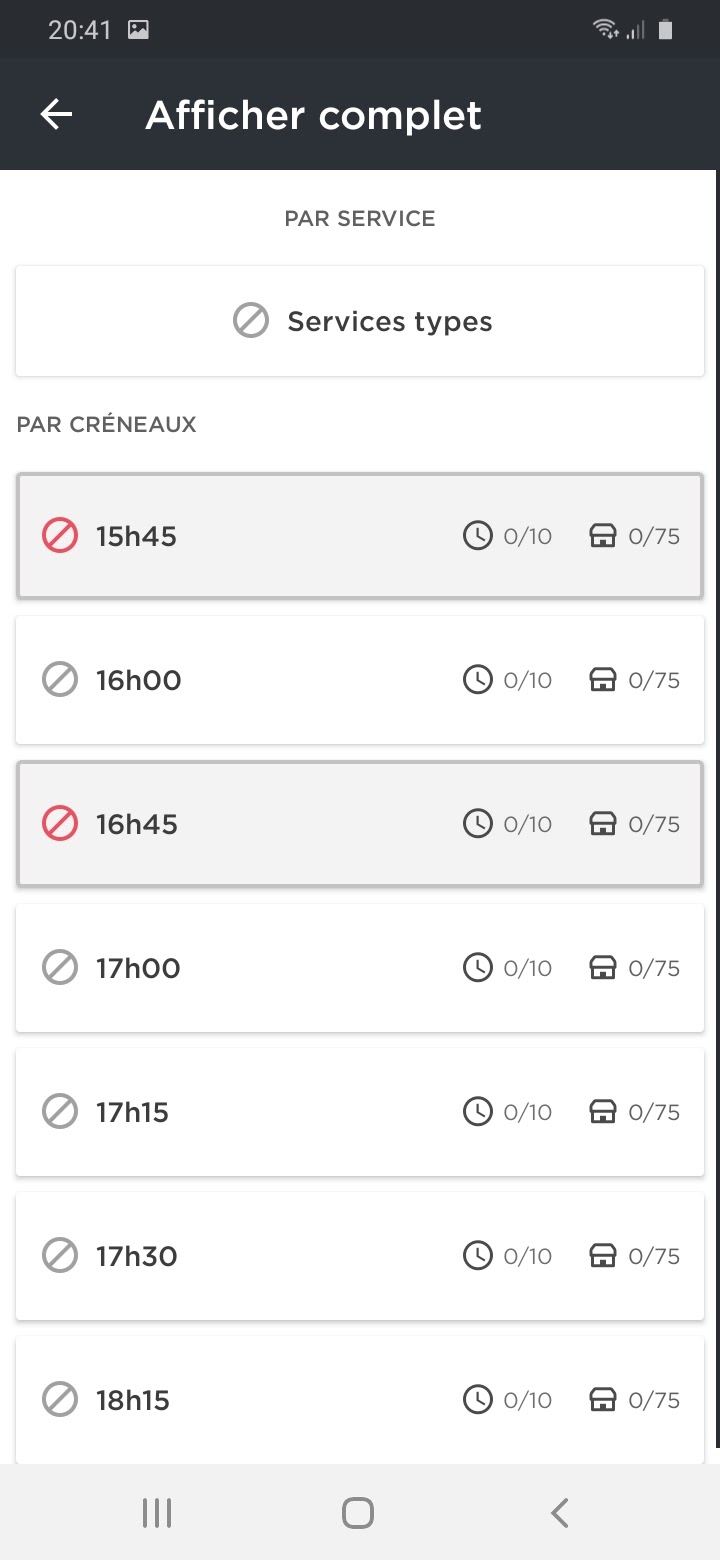
Task: Click the block icon beside 18h15
Action: (60, 1400)
